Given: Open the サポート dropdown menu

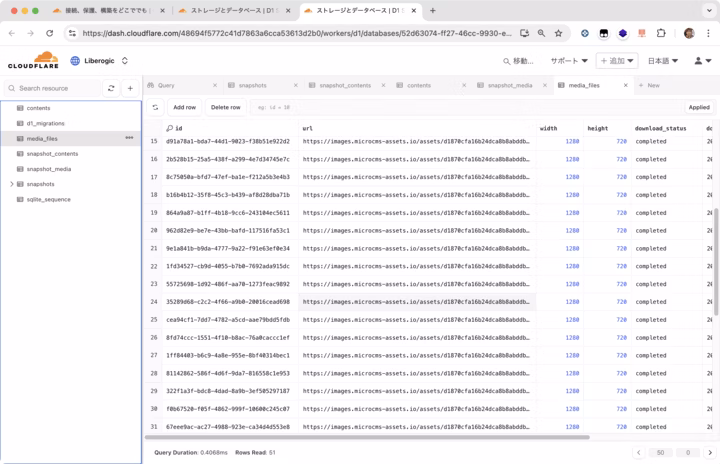Looking at the screenshot, I should [x=570, y=61].
